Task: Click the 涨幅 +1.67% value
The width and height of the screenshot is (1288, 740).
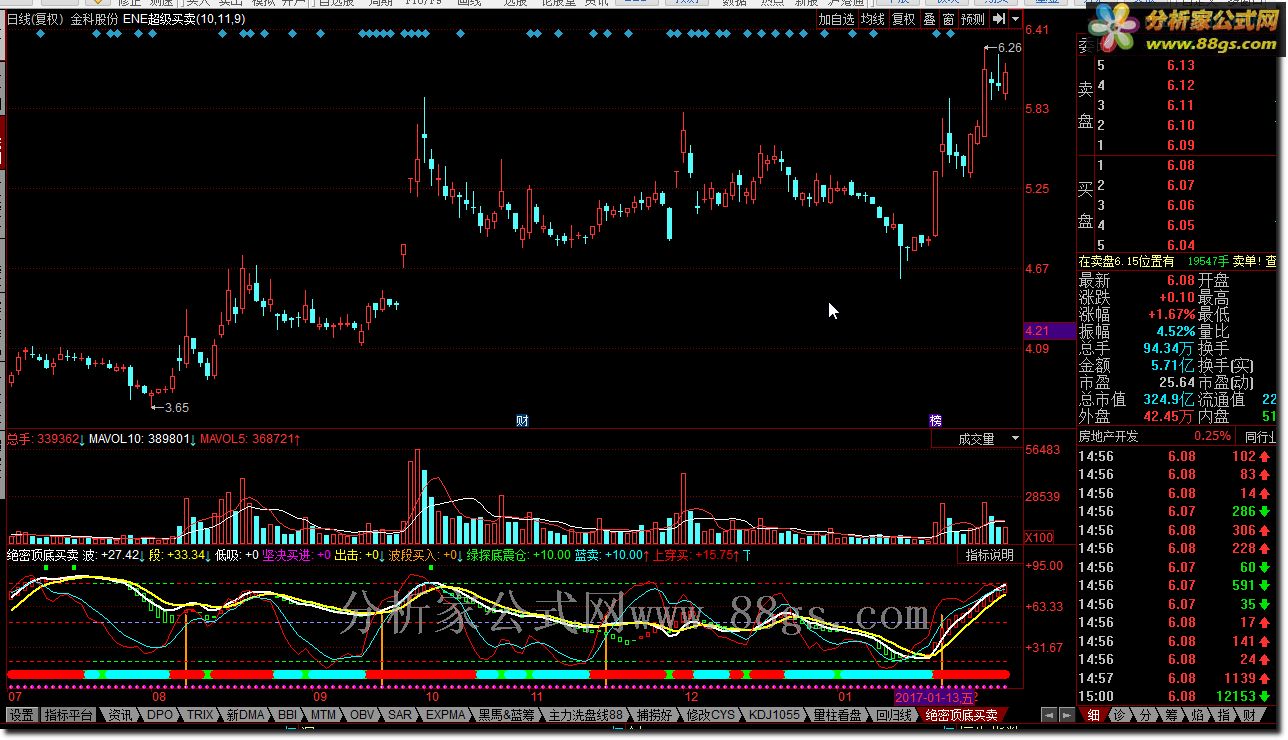Action: click(1171, 315)
